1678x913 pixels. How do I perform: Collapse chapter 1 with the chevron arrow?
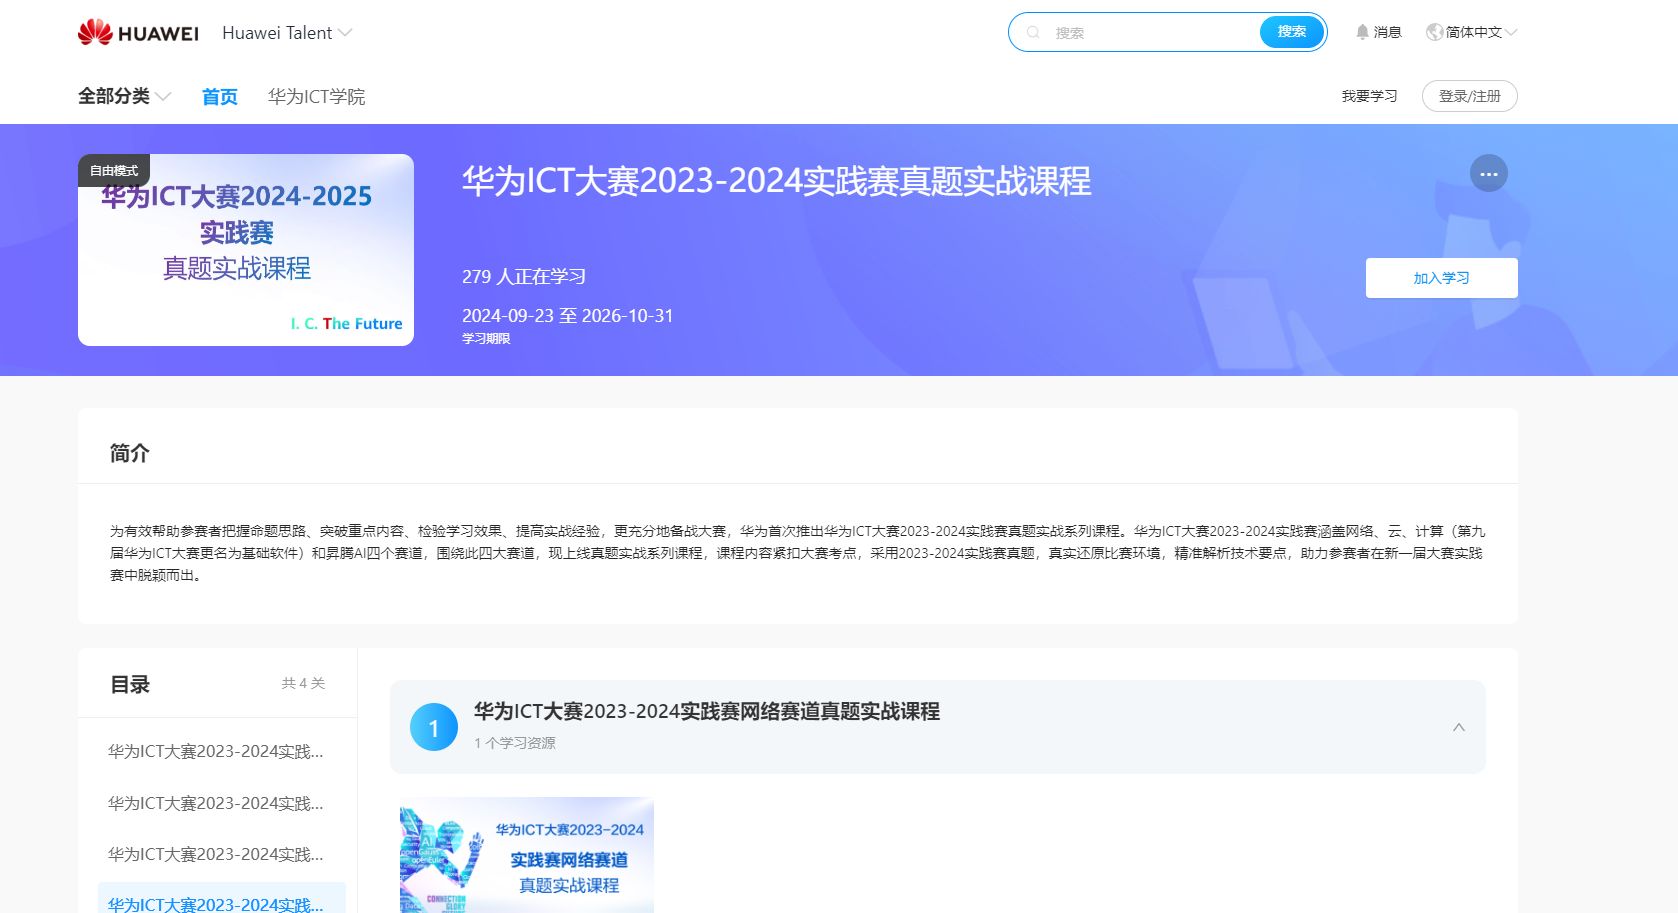point(1458,727)
